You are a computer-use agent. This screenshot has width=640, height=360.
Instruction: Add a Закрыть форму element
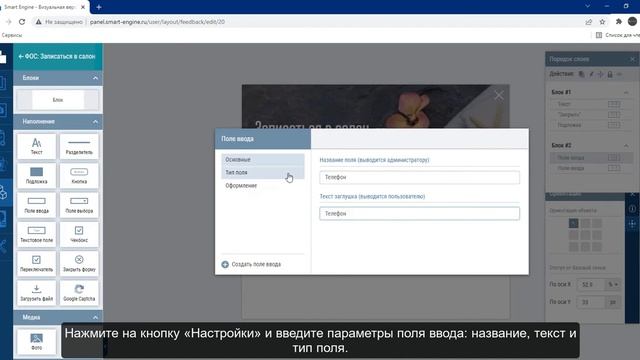(79, 264)
